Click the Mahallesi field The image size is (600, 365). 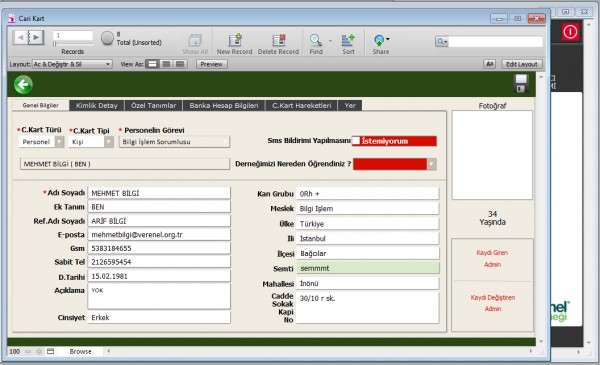pyautogui.click(x=367, y=283)
